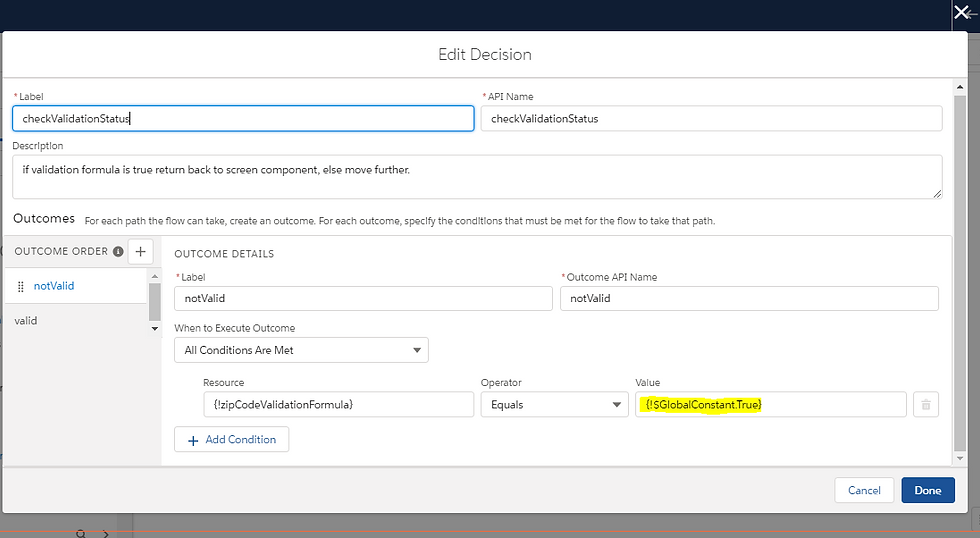Click the Edit Decision title

pyautogui.click(x=485, y=54)
